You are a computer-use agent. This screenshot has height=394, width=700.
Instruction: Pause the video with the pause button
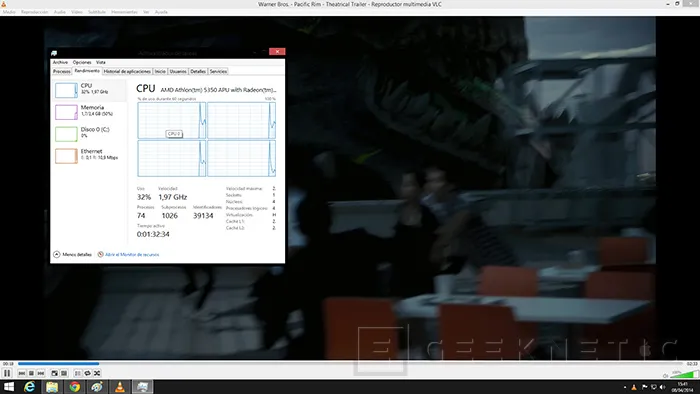(7, 373)
